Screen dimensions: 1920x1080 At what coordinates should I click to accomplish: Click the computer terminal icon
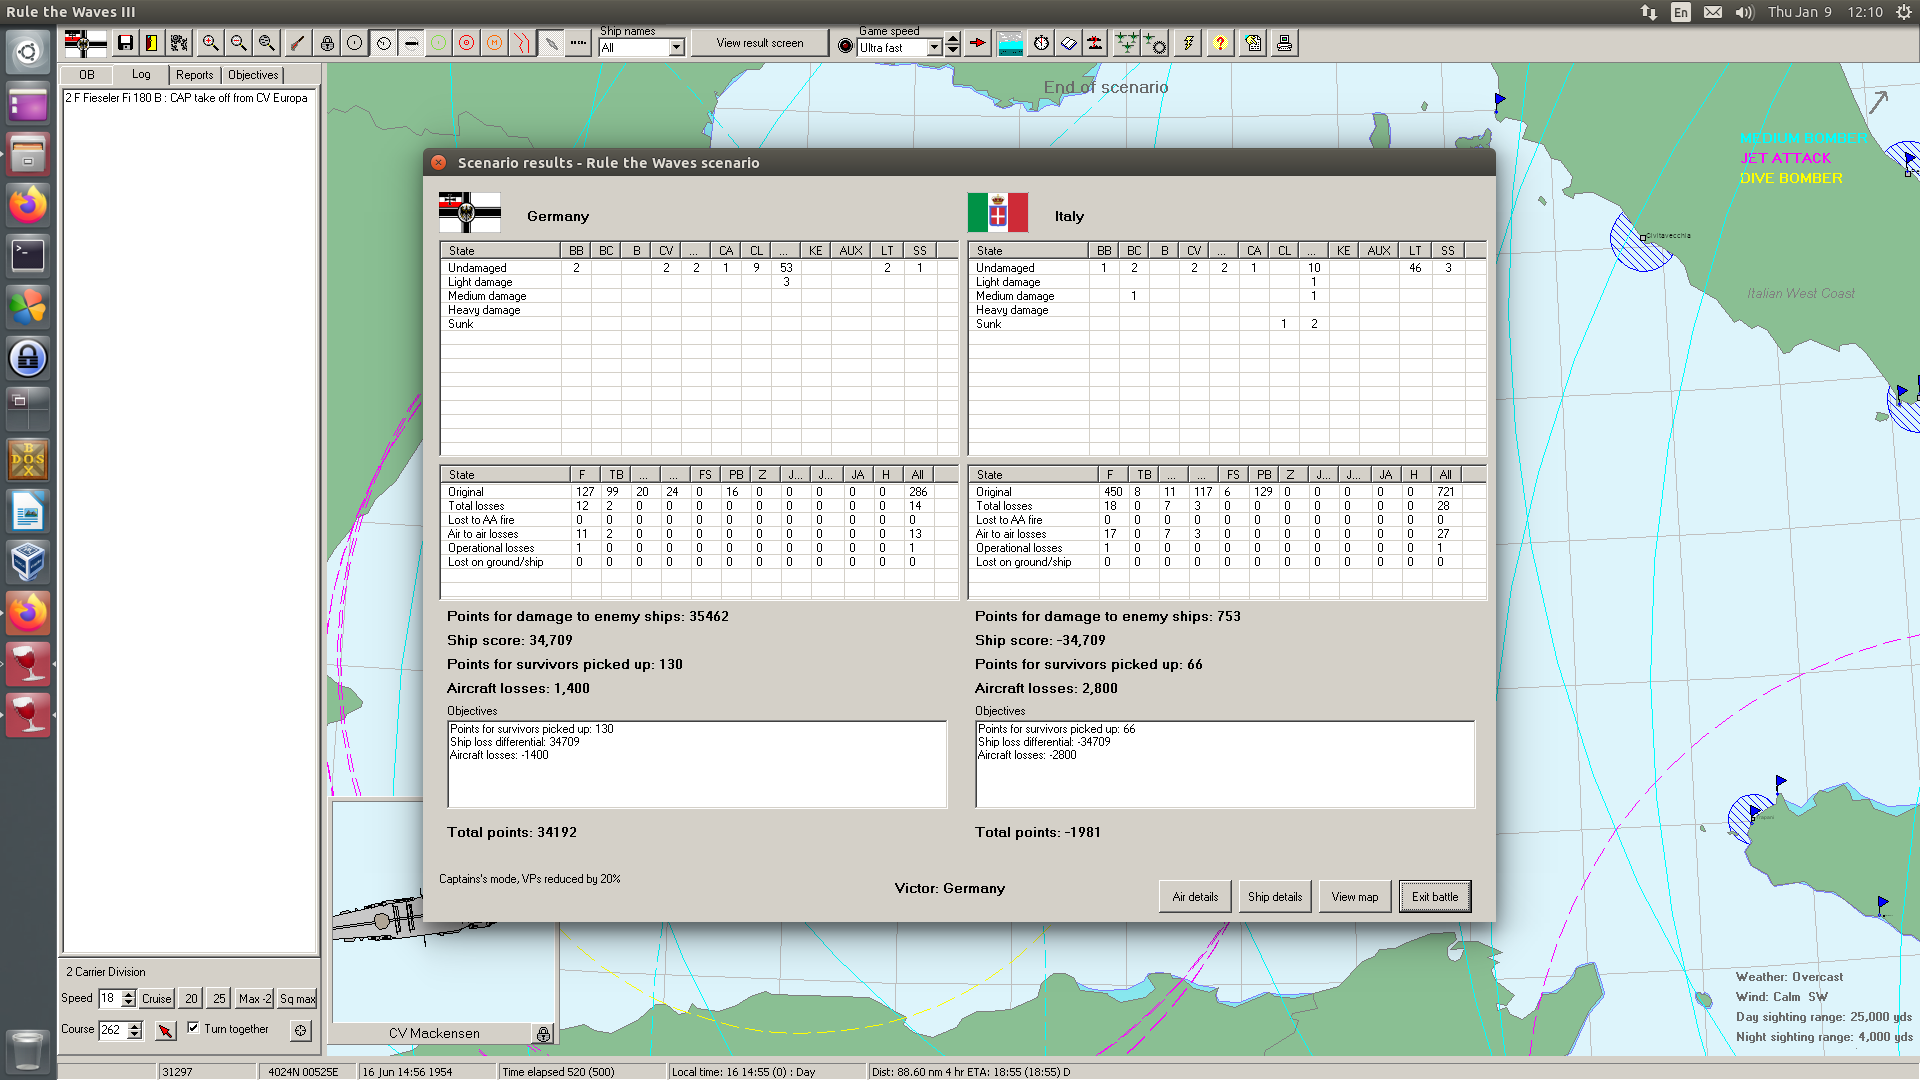point(1284,43)
